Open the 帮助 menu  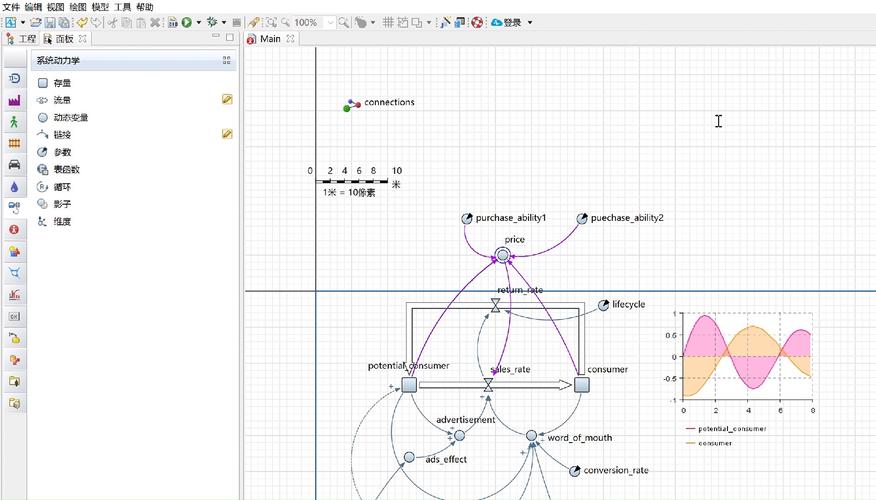(145, 7)
